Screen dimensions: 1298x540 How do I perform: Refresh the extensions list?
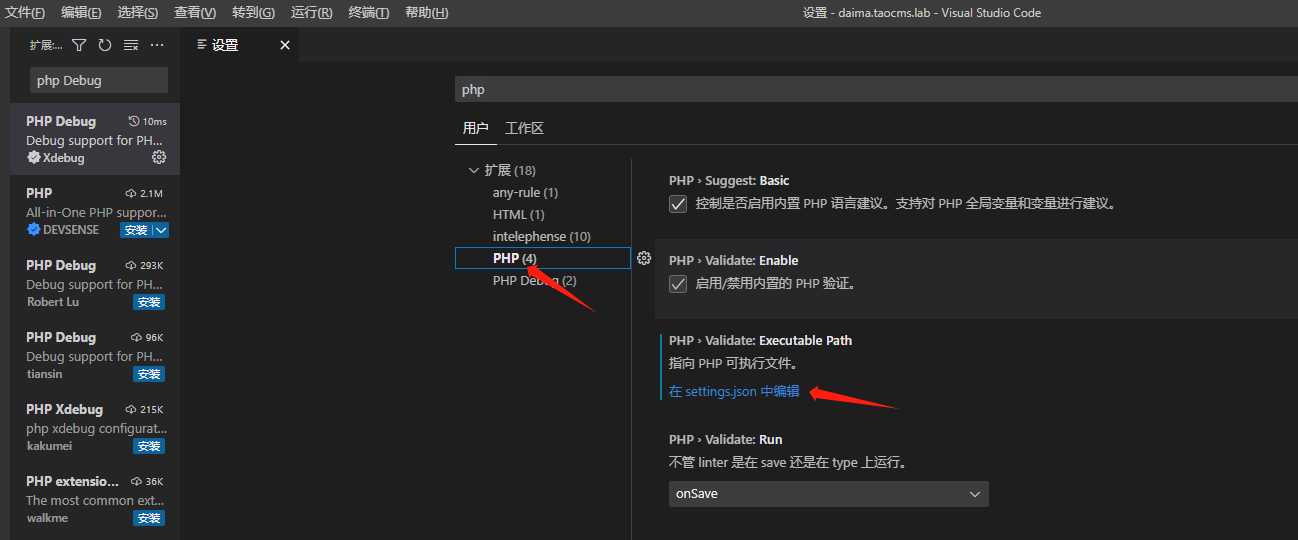point(105,45)
